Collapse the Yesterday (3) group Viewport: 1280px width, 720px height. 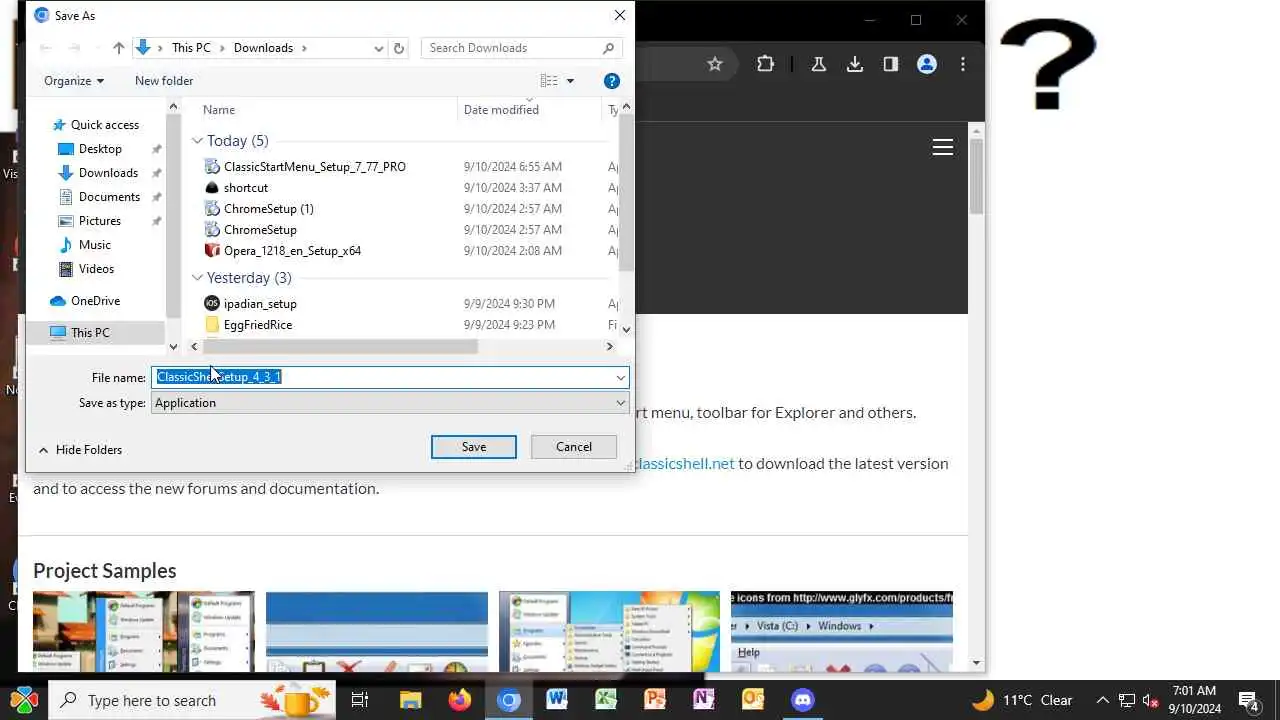coord(197,278)
